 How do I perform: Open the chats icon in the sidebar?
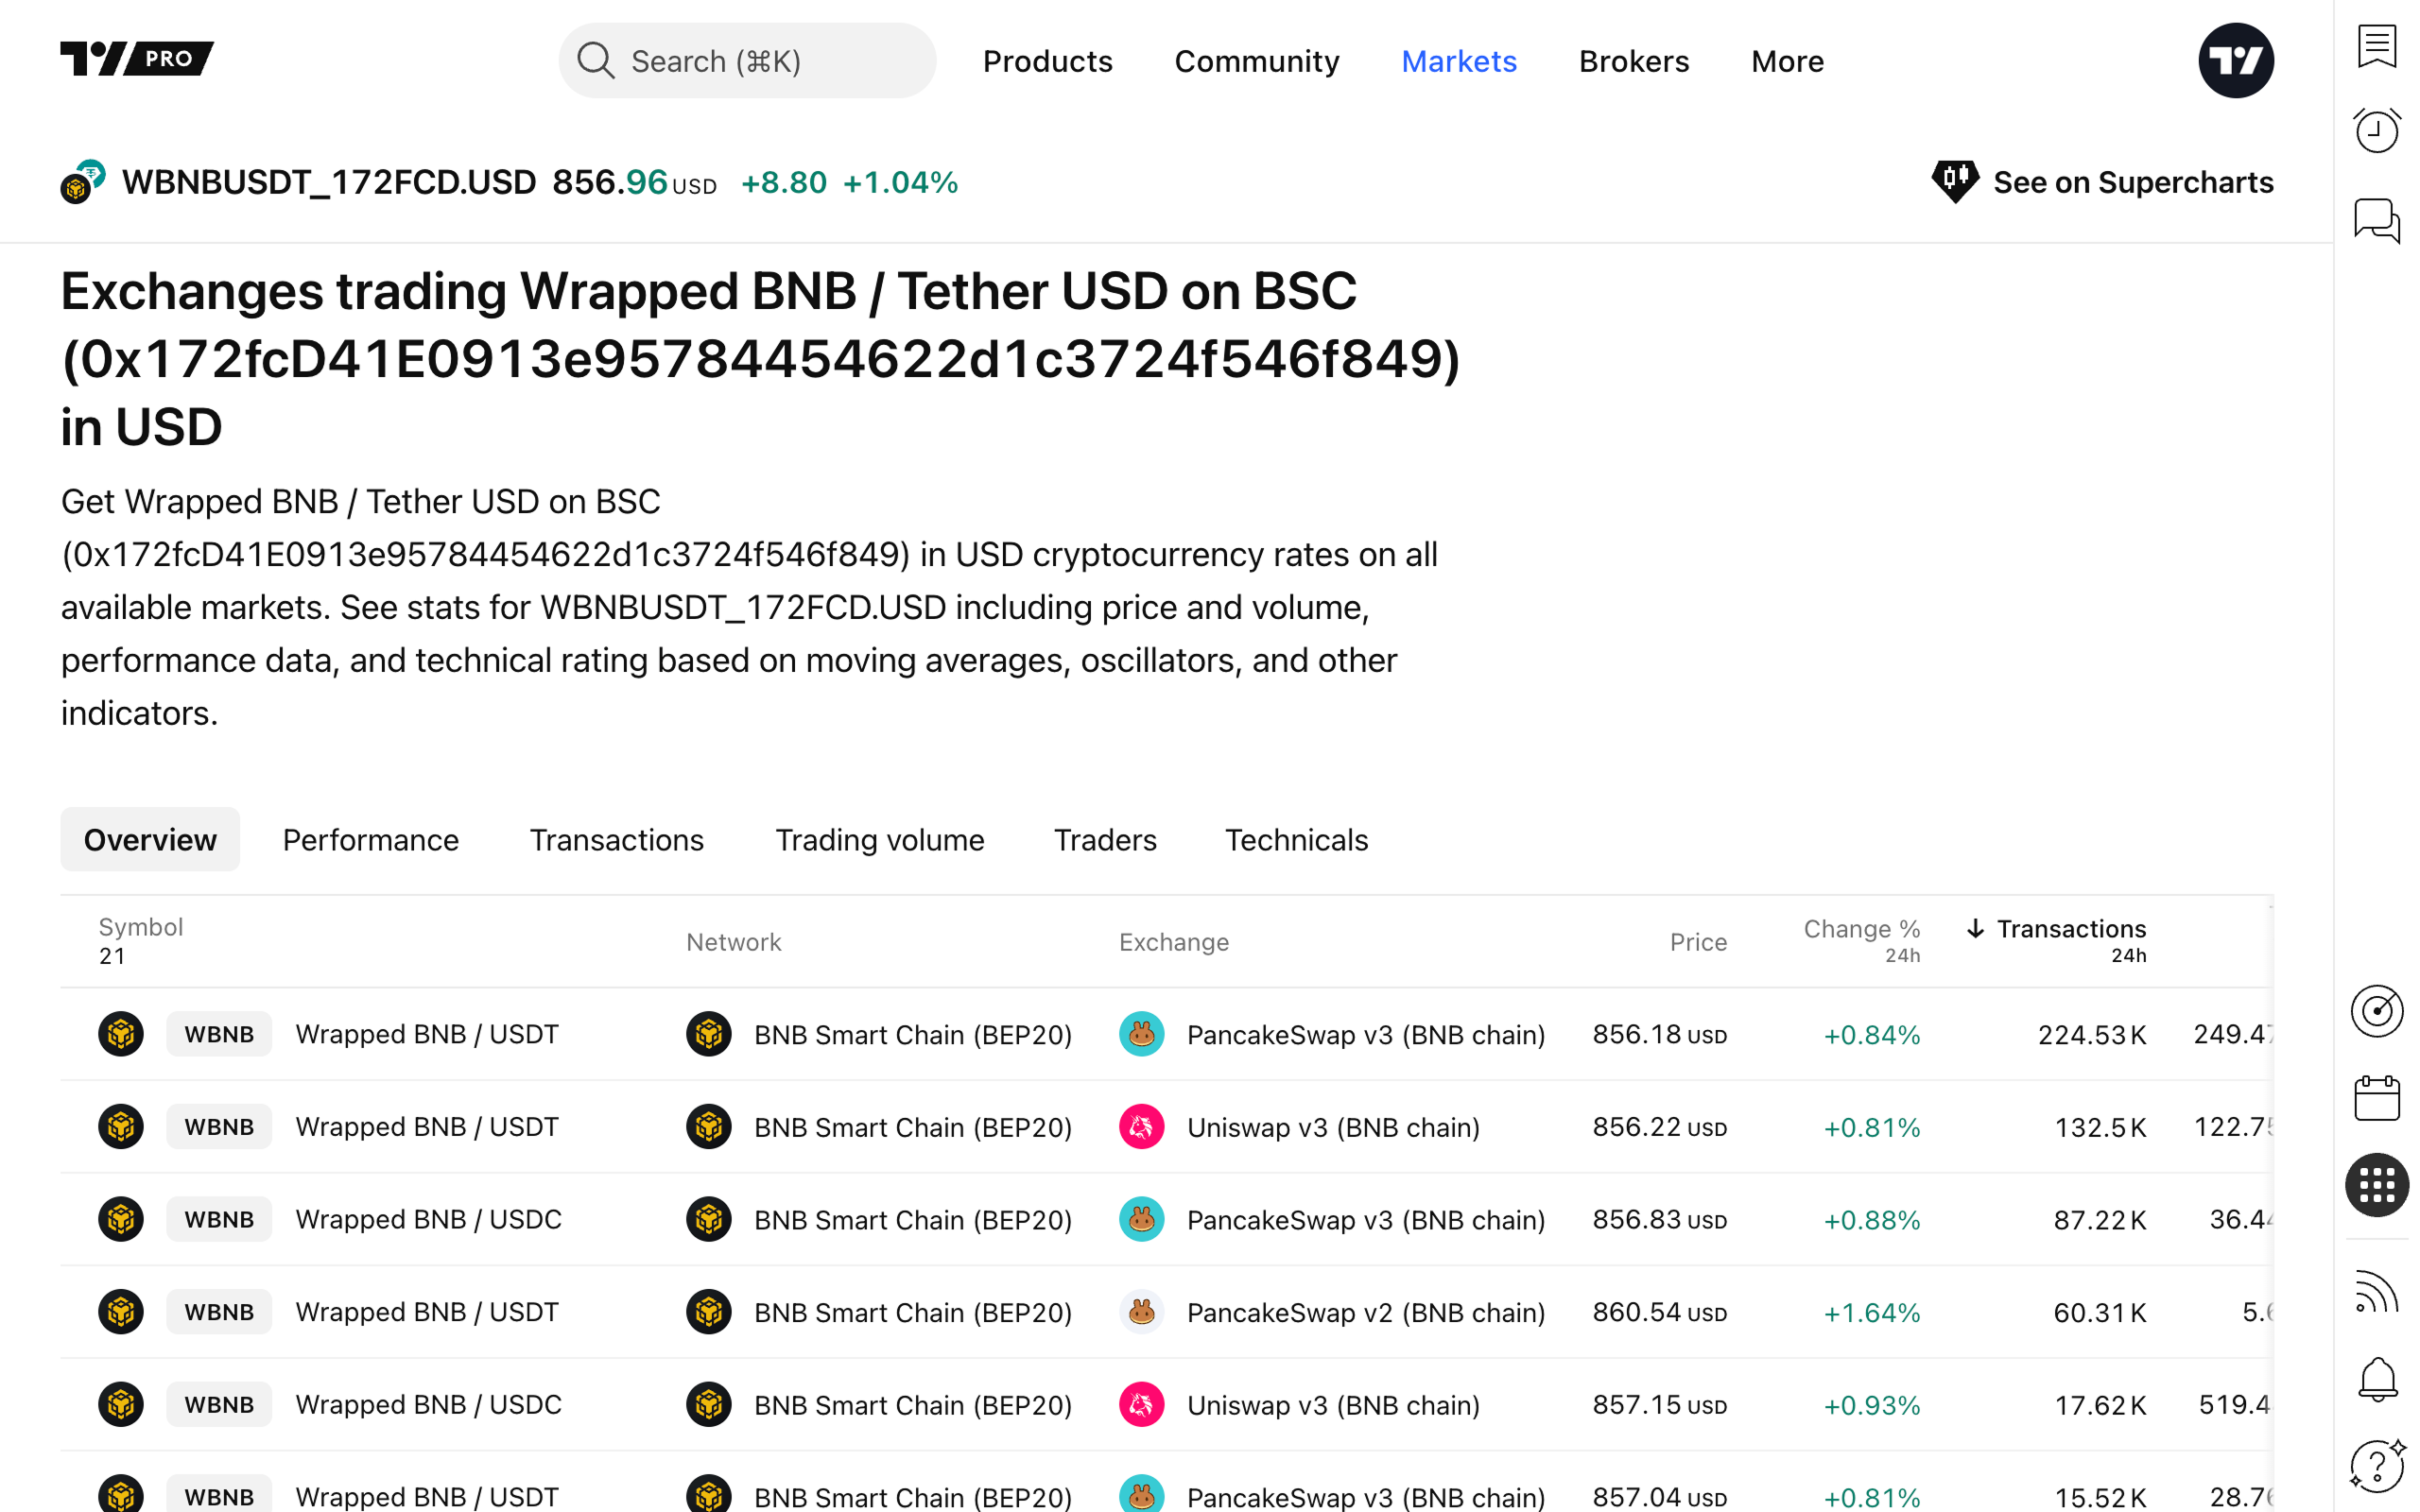point(2376,220)
